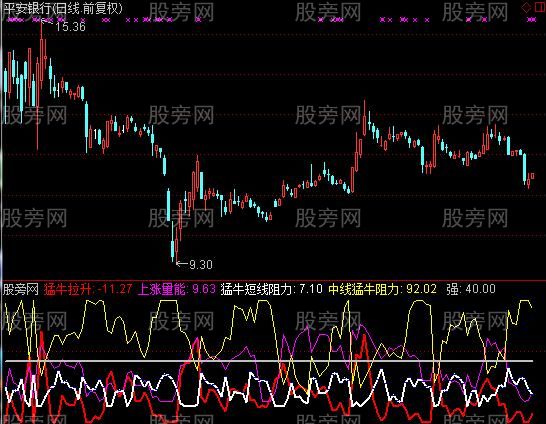
Task: Click the yellow 中线猛牛阻力: 92.02 label
Action: point(383,289)
